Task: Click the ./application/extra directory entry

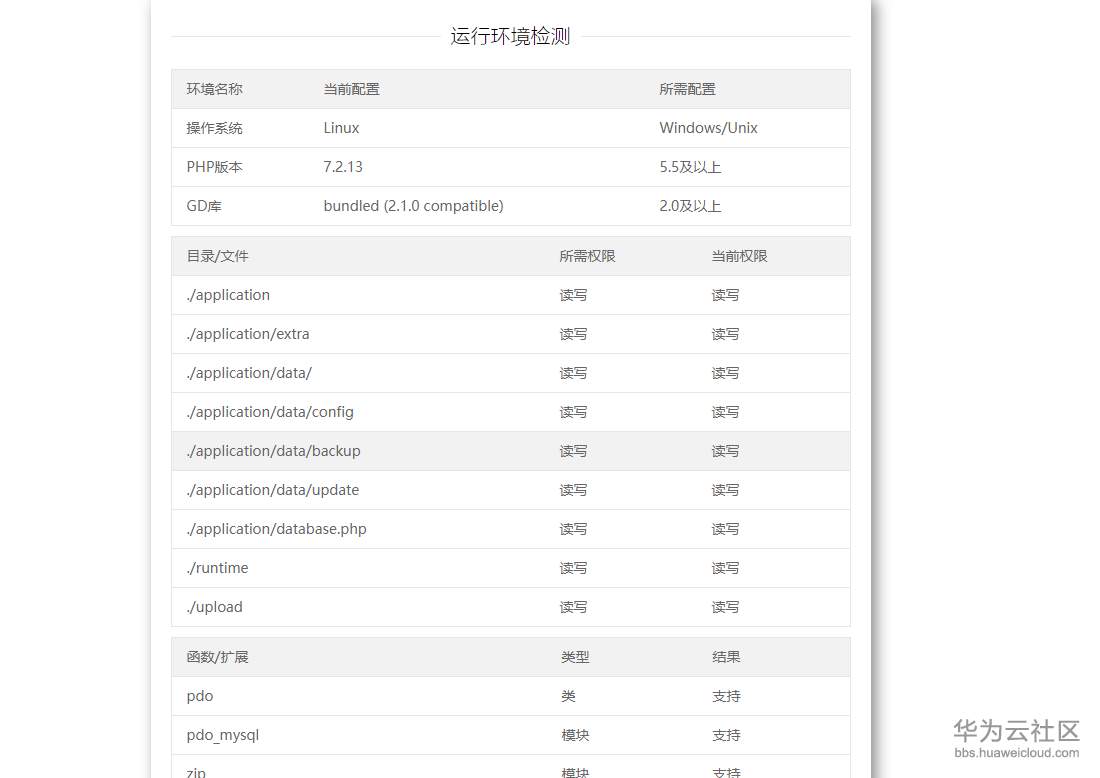Action: 248,334
